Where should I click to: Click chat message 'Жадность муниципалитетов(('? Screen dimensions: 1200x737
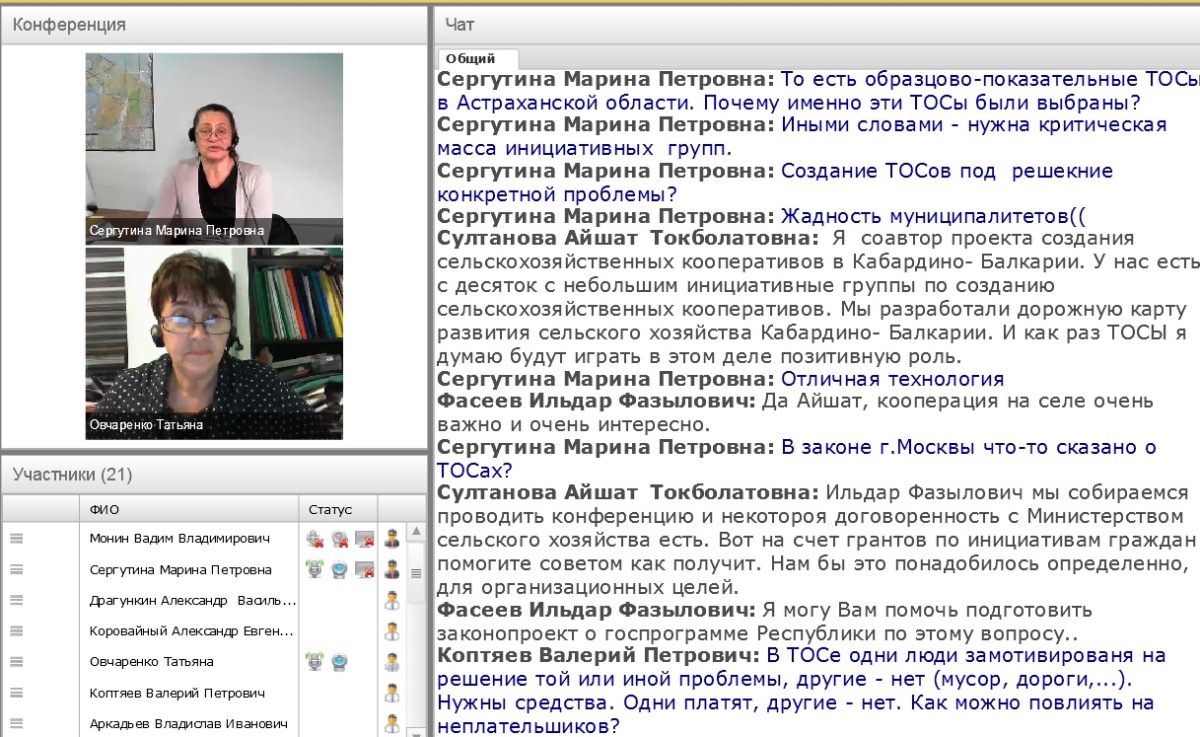click(x=933, y=216)
